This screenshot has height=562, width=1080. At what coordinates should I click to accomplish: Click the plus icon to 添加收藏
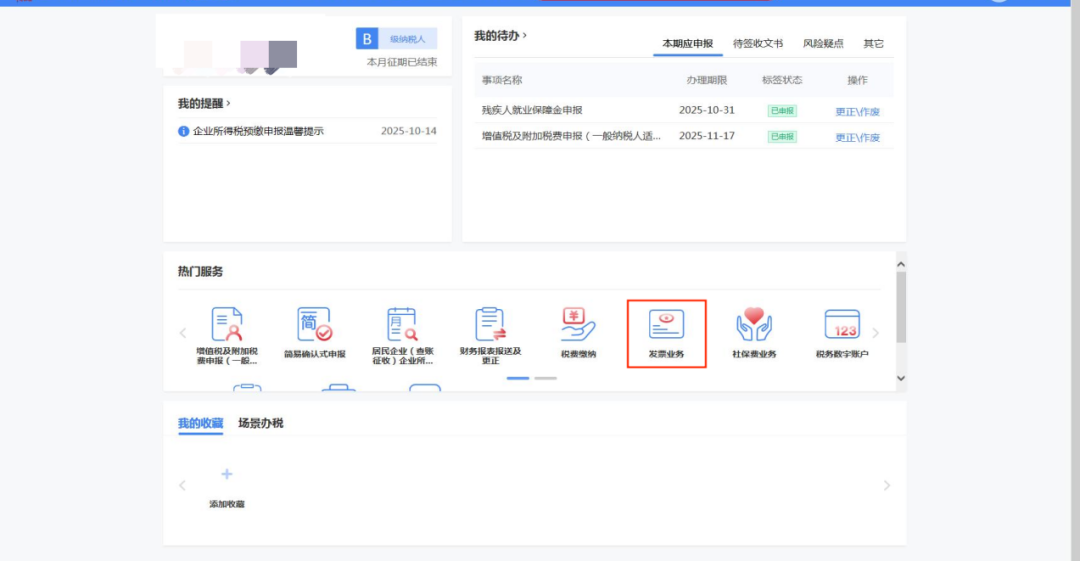click(227, 474)
